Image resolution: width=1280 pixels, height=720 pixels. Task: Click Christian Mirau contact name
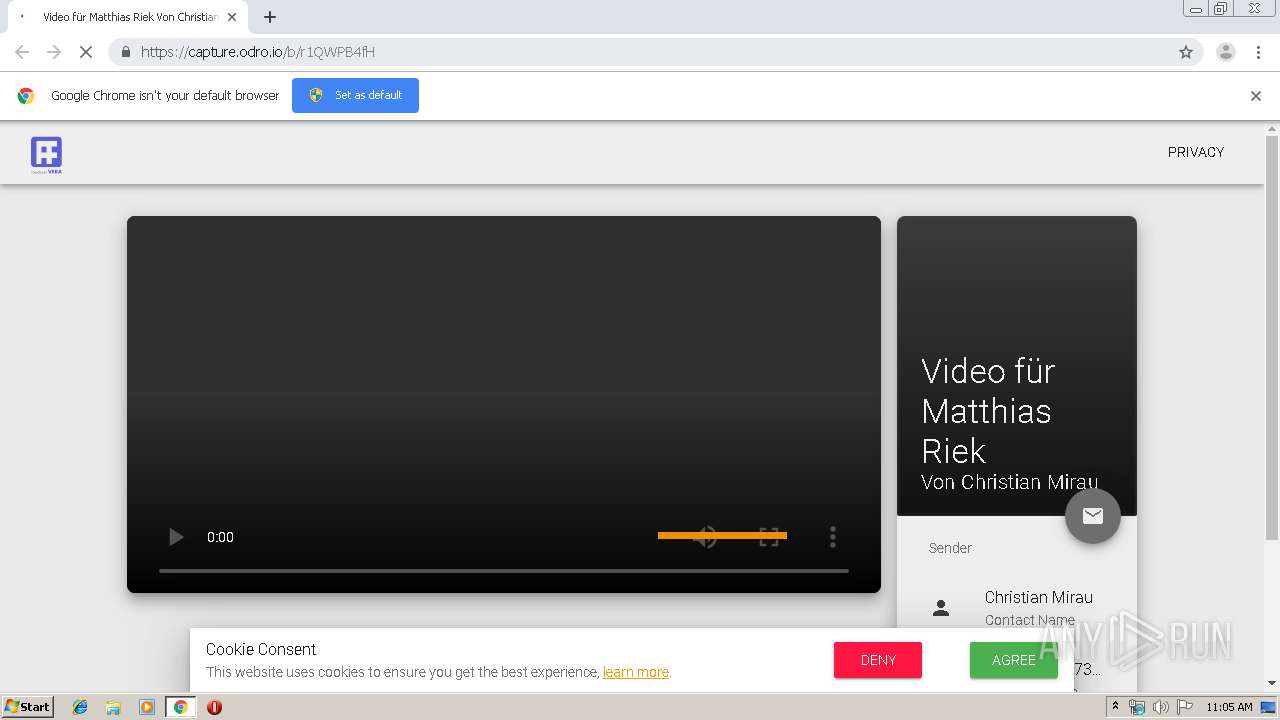(1038, 597)
